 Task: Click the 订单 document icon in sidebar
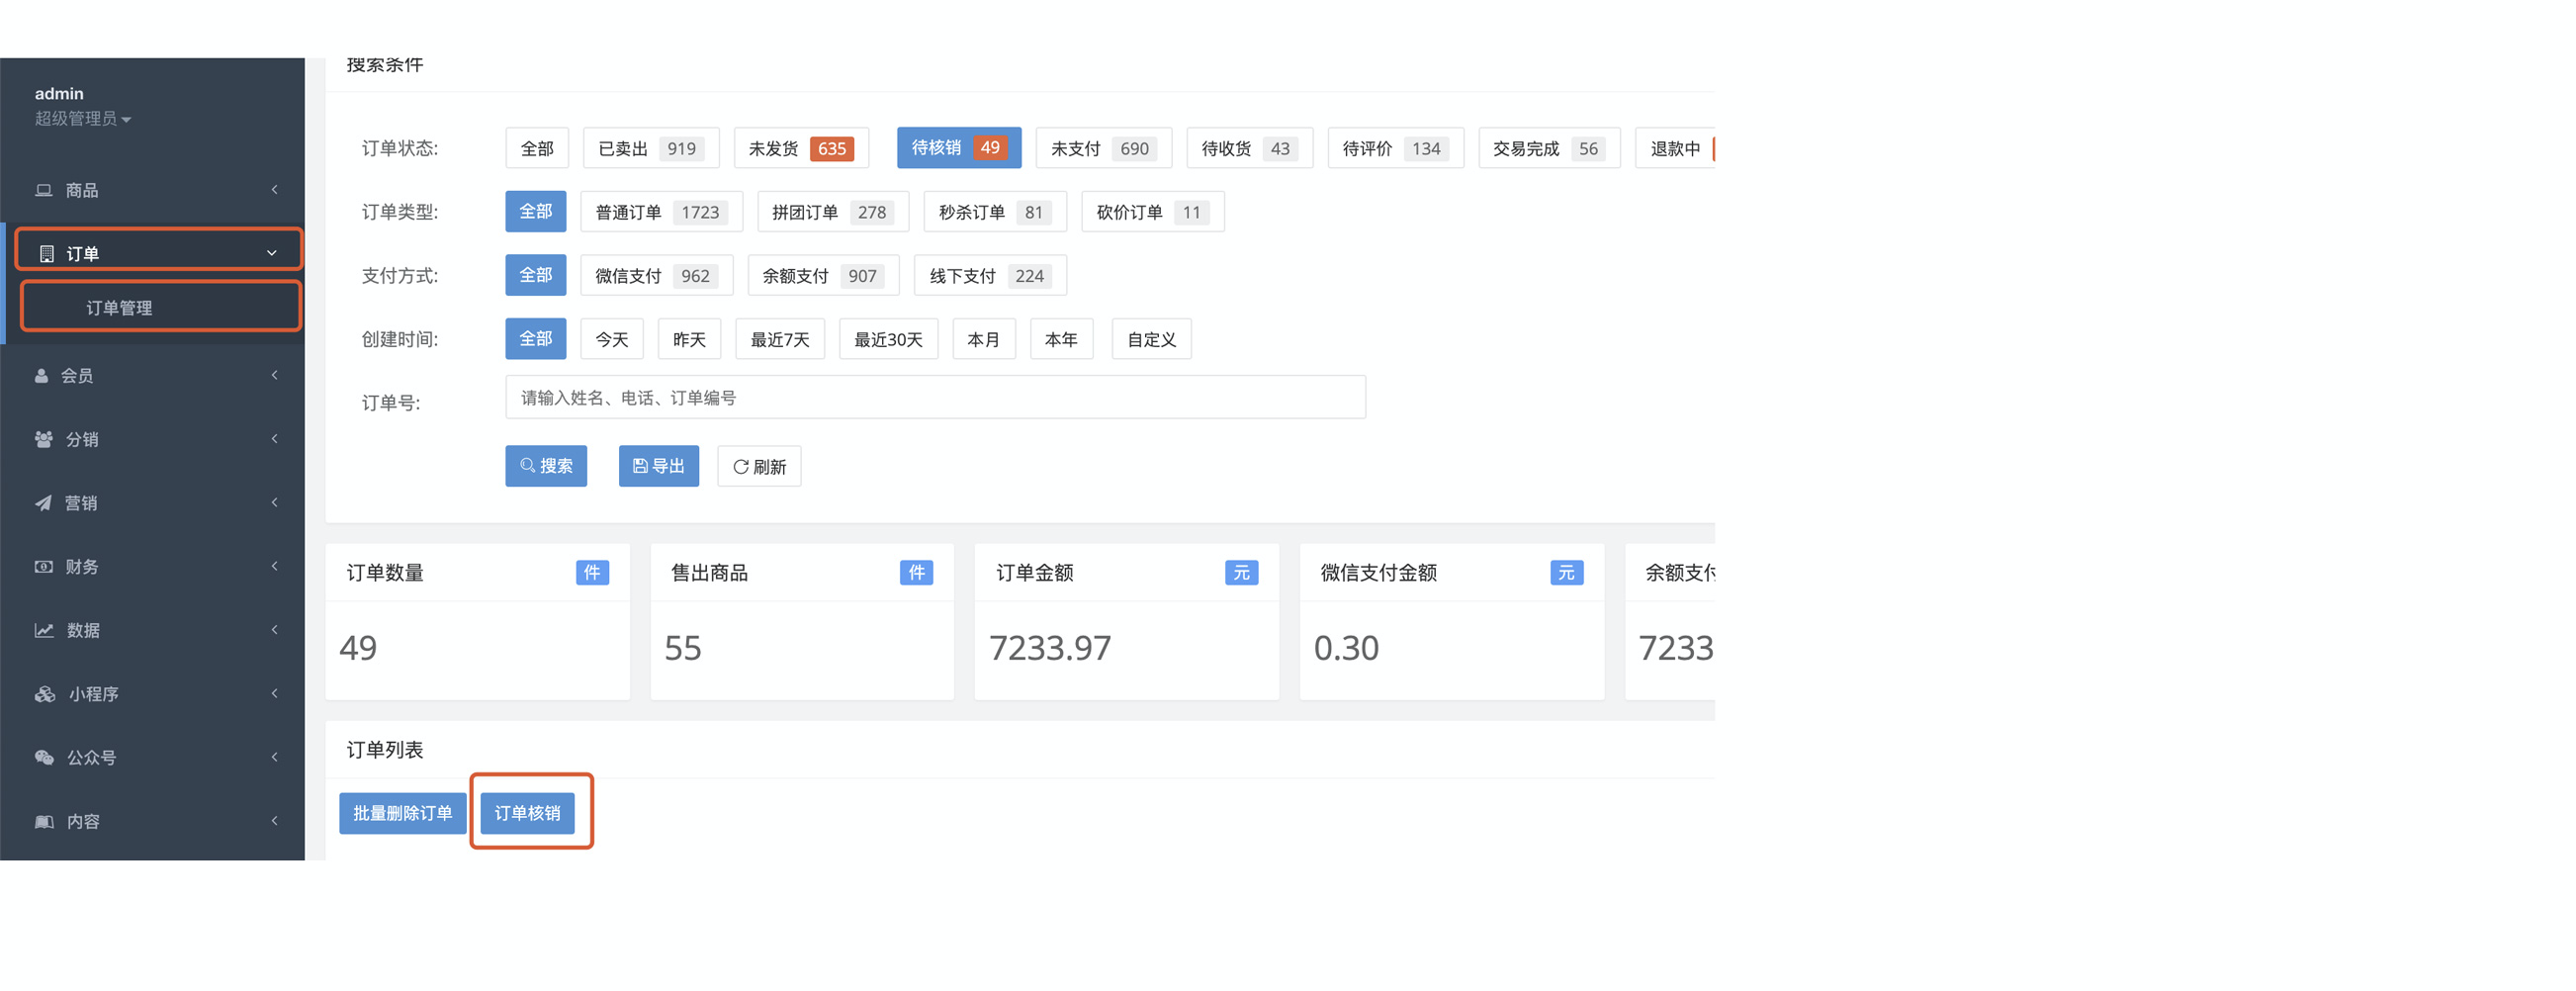point(46,254)
